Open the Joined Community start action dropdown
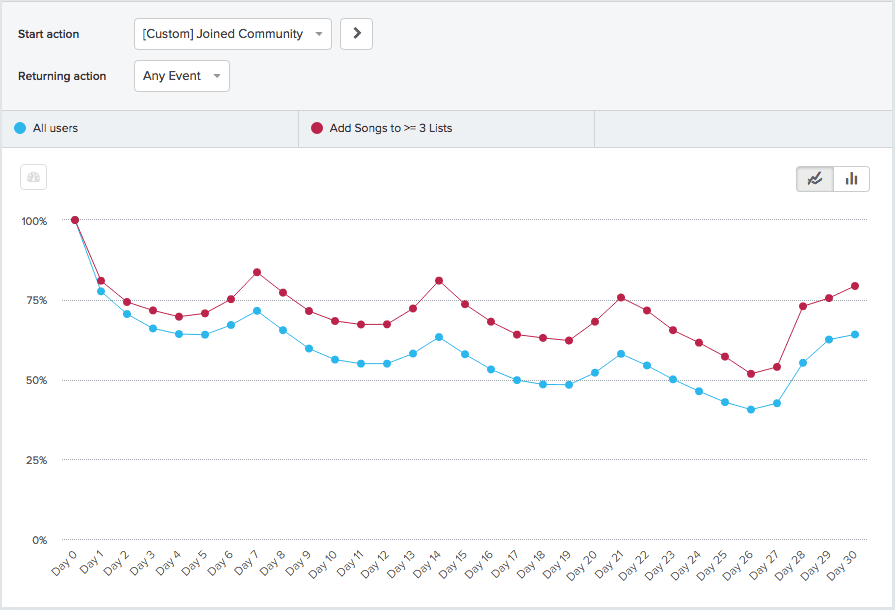The image size is (895, 610). pyautogui.click(x=232, y=34)
